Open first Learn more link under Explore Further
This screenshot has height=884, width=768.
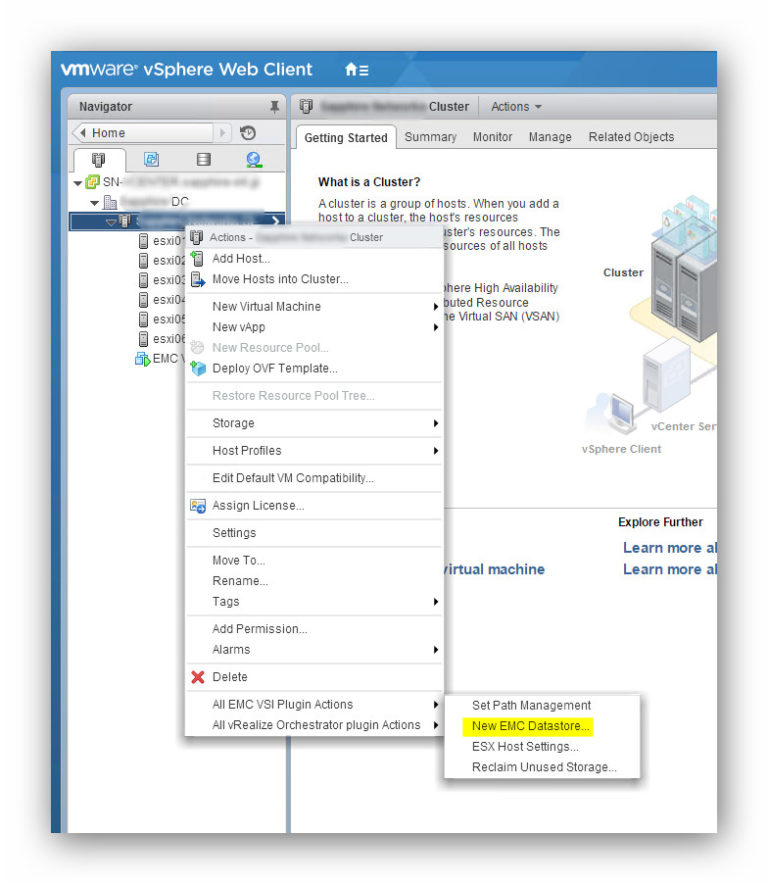point(669,548)
